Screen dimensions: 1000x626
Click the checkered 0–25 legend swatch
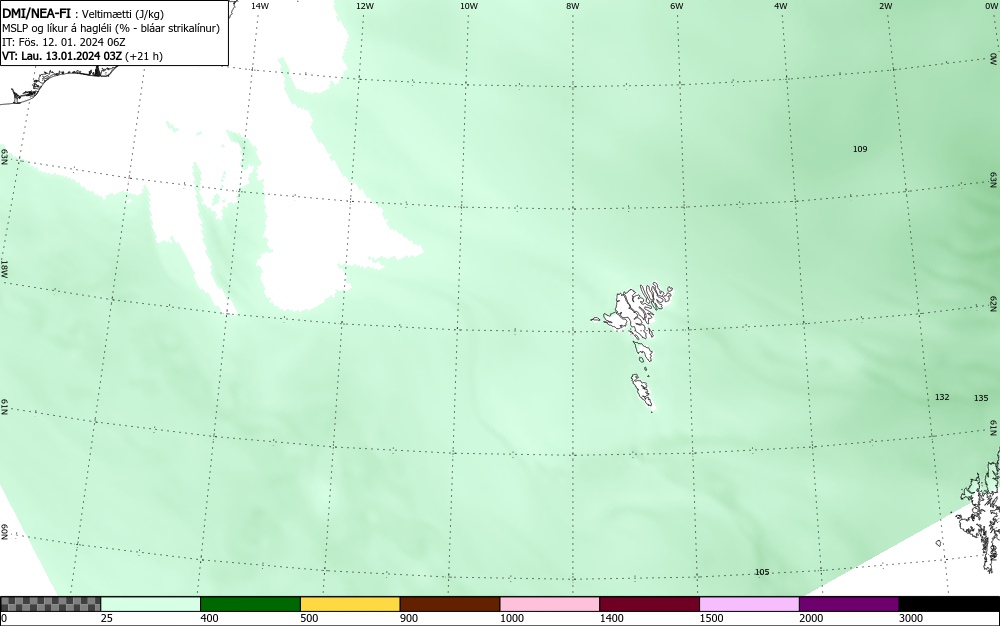50,604
